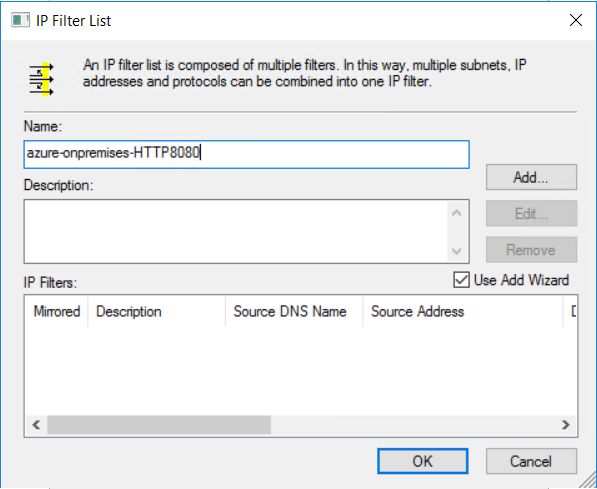Click the Description box scroll down arrow
The height and width of the screenshot is (489, 597).
point(457,251)
